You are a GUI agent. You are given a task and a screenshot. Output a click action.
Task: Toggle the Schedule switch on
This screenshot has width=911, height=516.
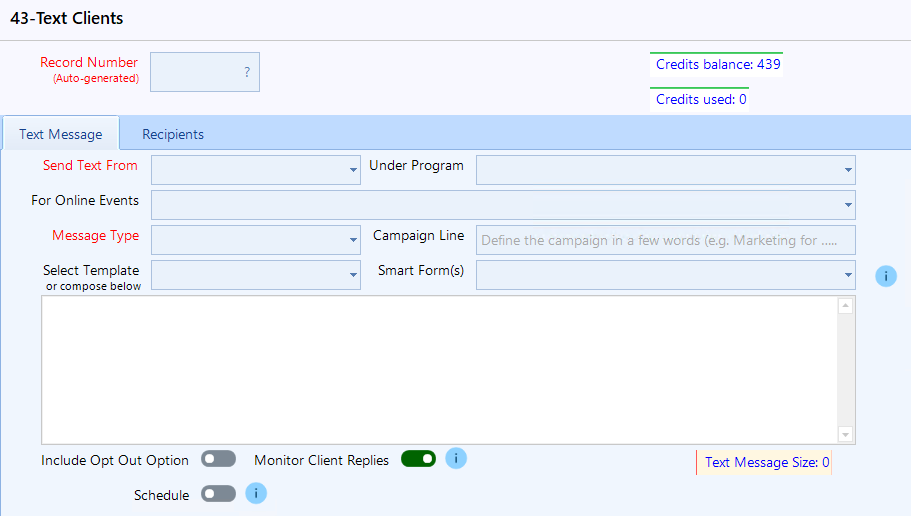click(218, 494)
